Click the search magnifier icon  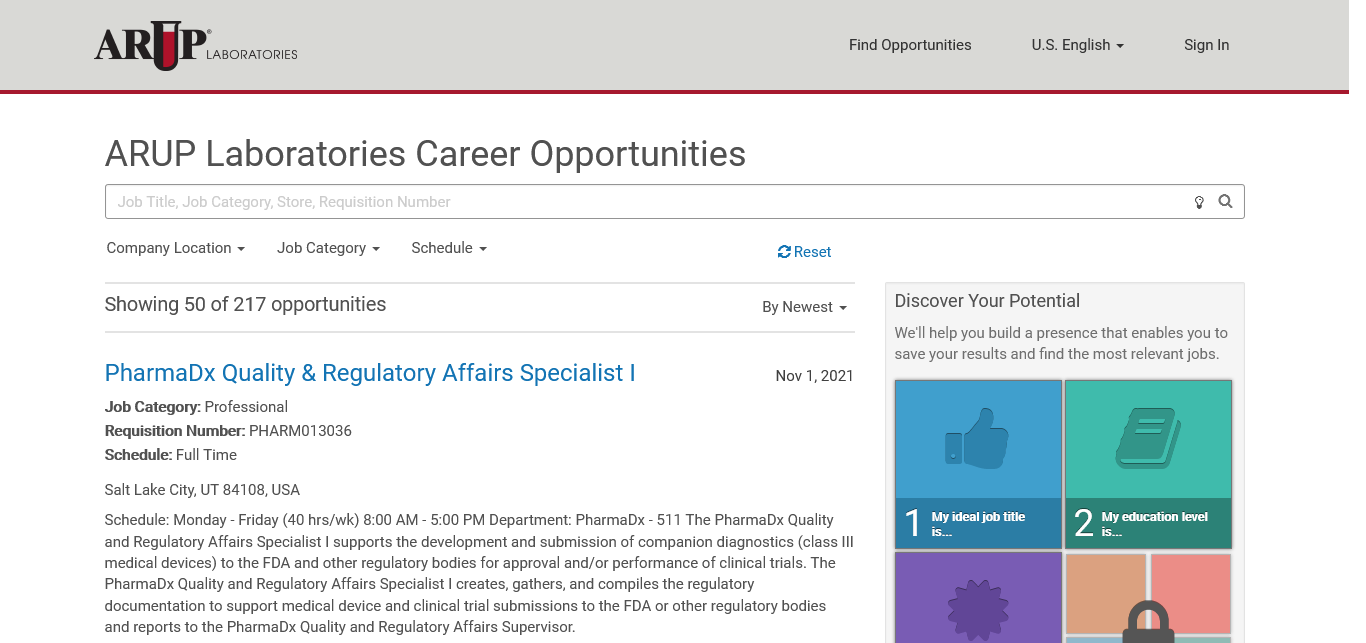pos(1225,201)
